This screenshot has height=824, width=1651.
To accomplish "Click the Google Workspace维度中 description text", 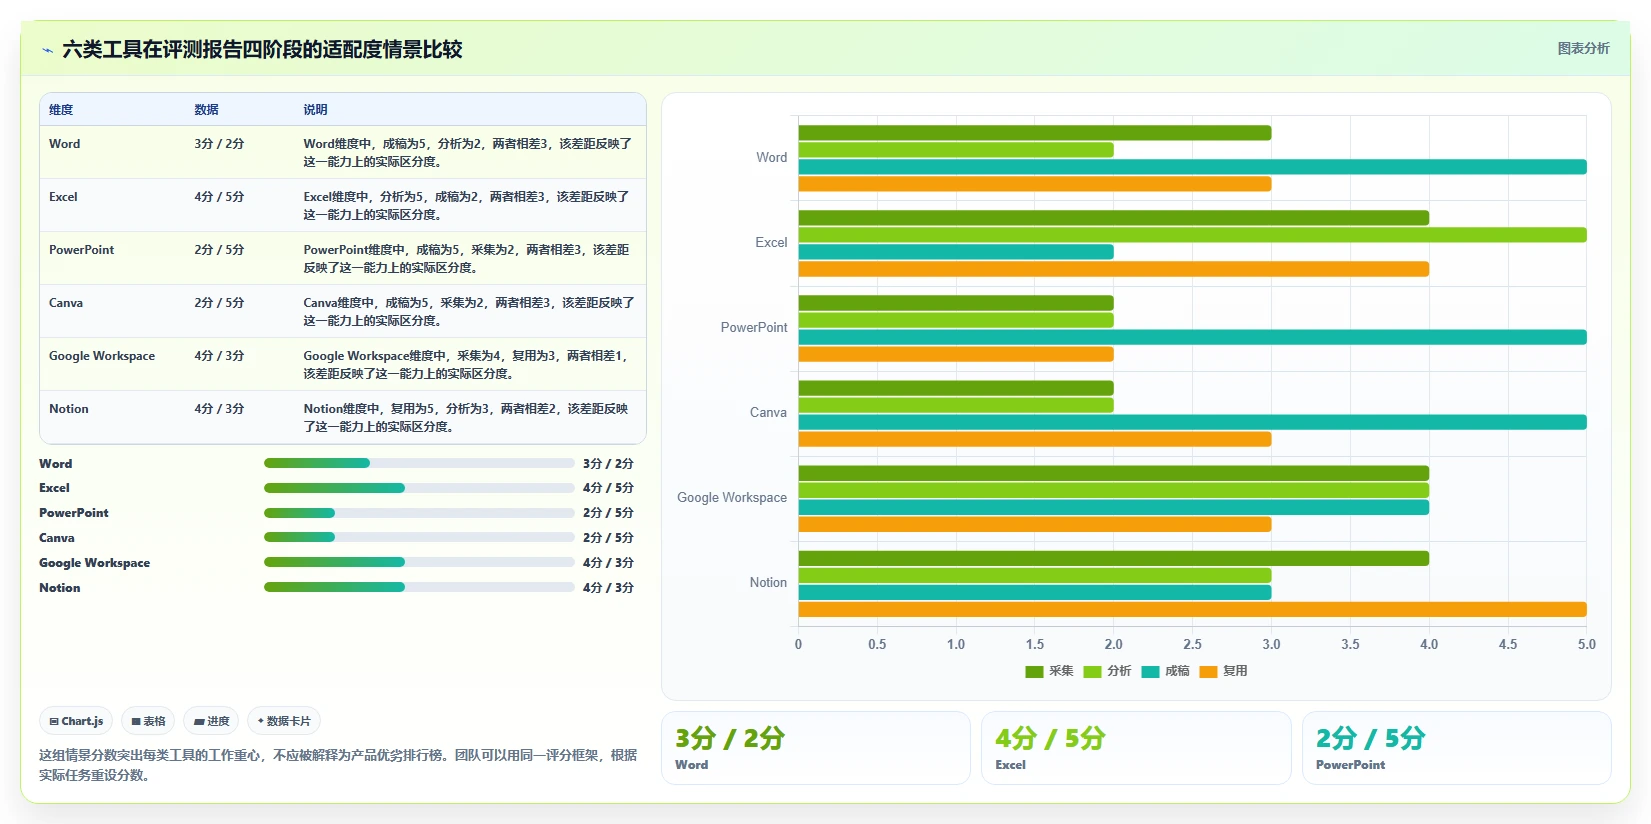I will click(466, 364).
